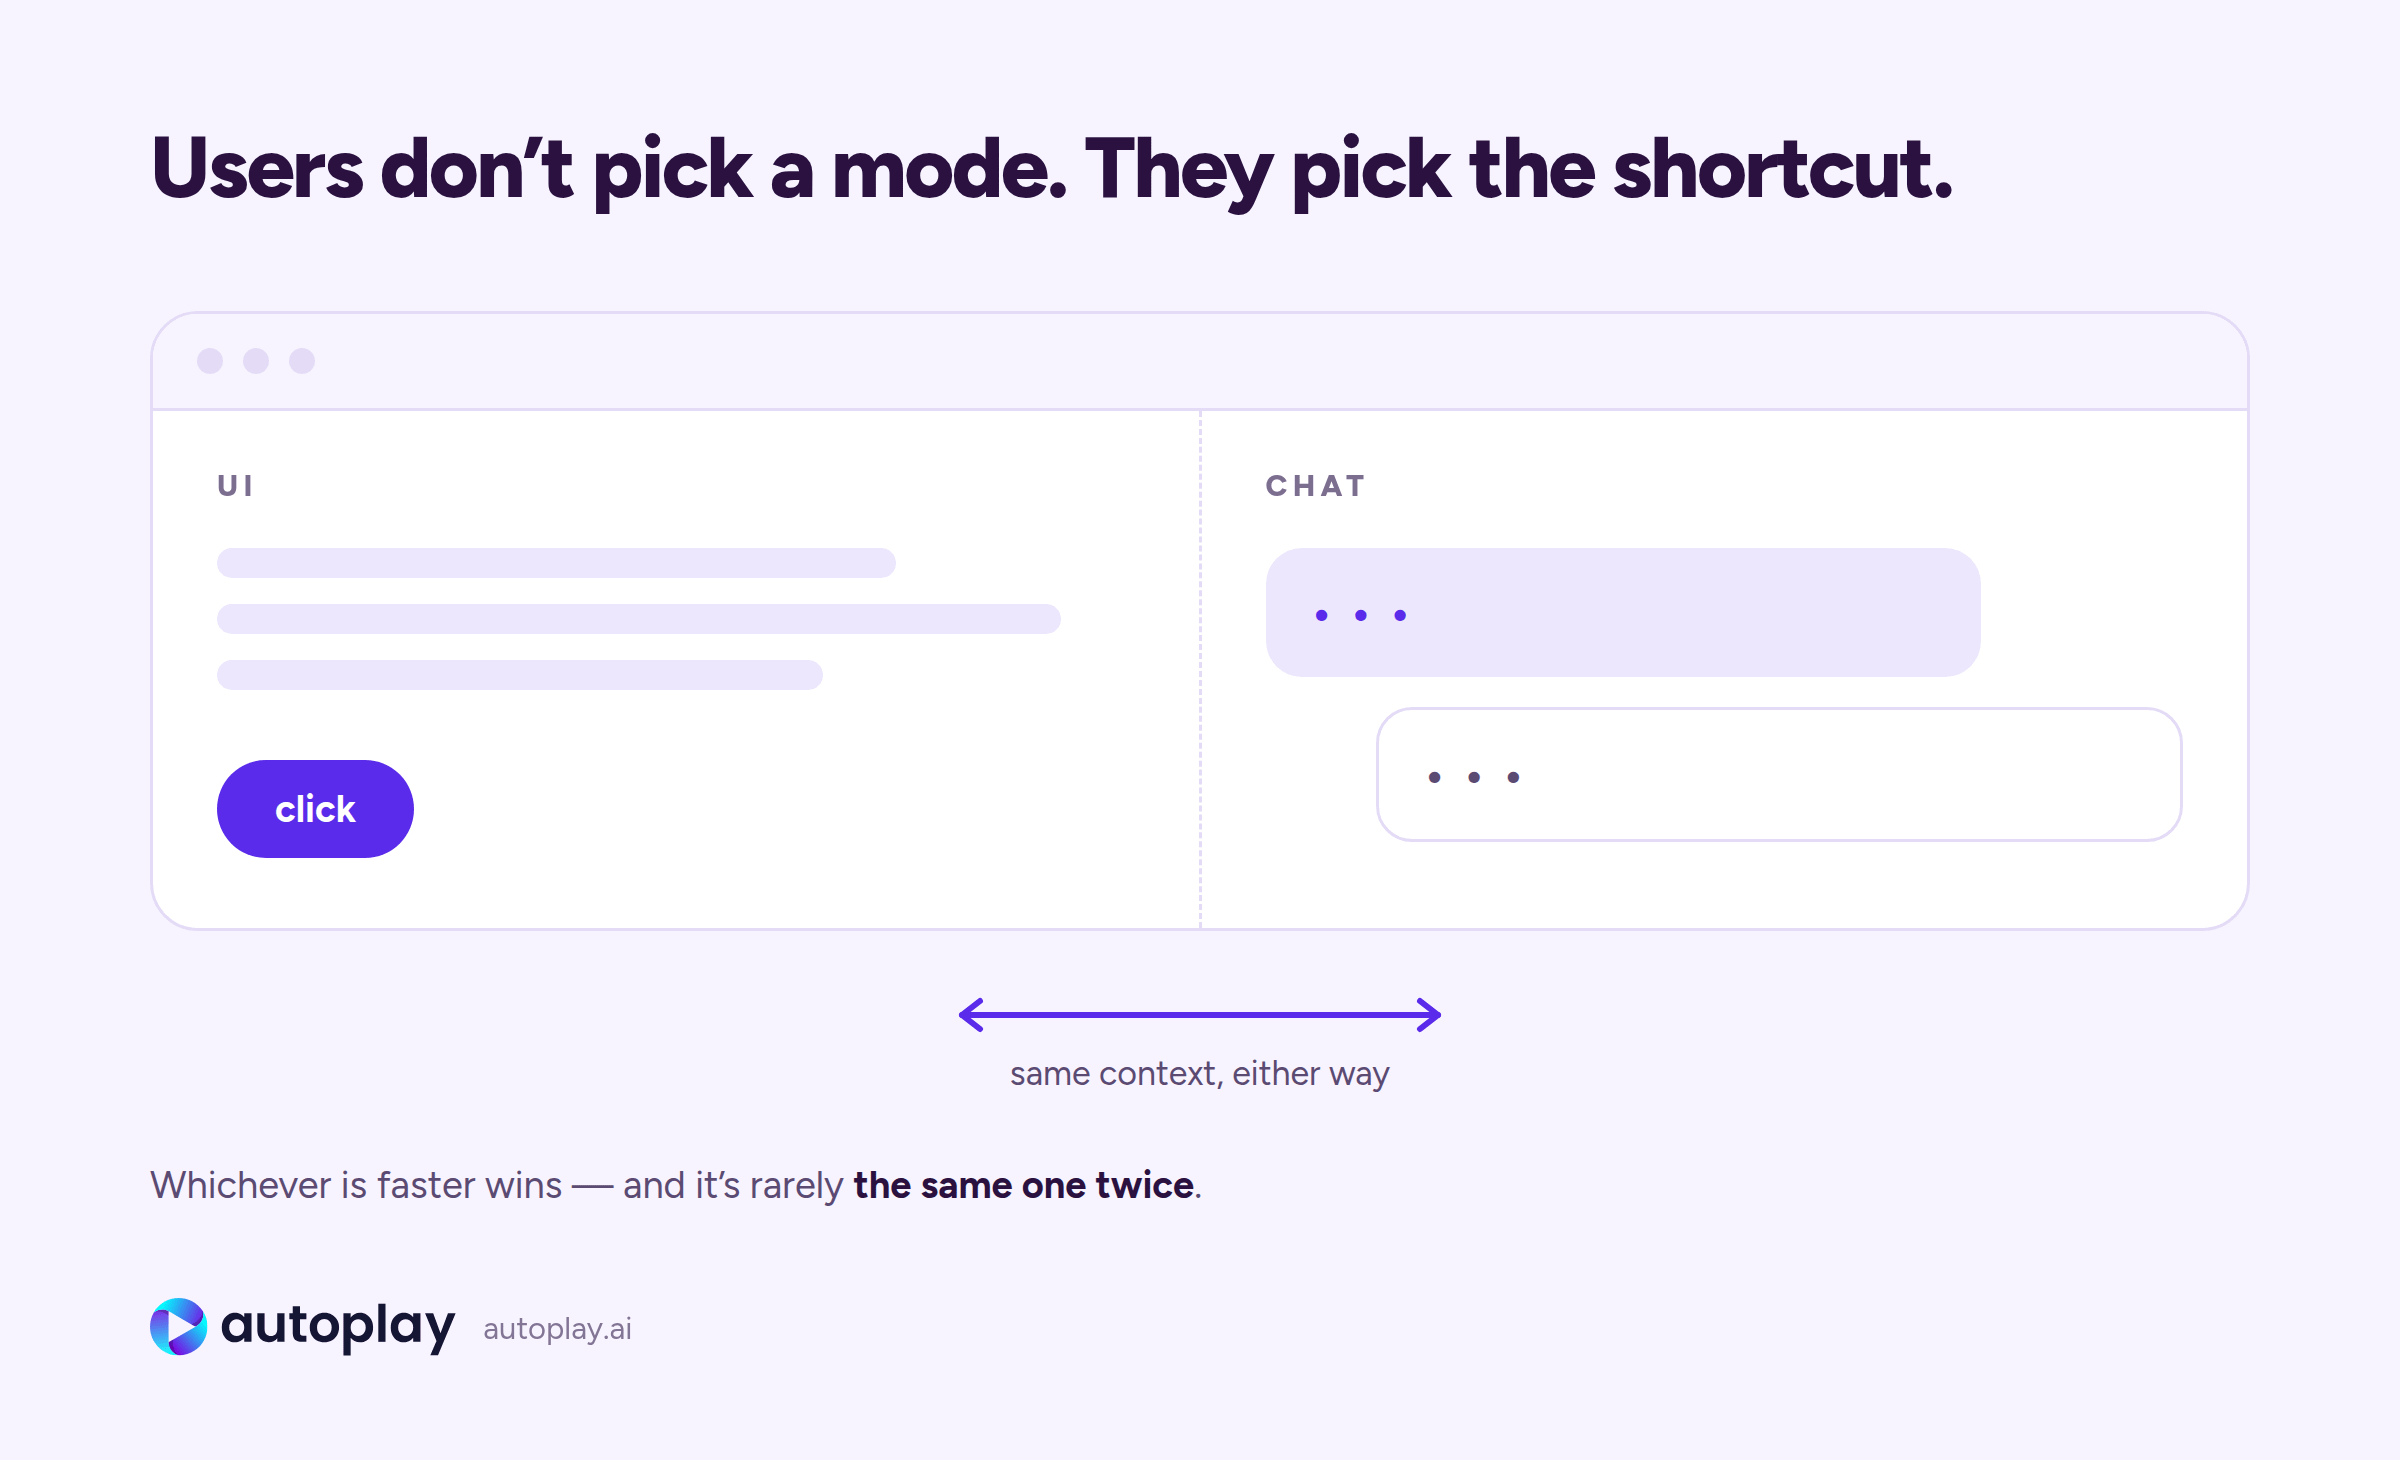Click the middle window control dot
The width and height of the screenshot is (2400, 1460).
pyautogui.click(x=256, y=361)
